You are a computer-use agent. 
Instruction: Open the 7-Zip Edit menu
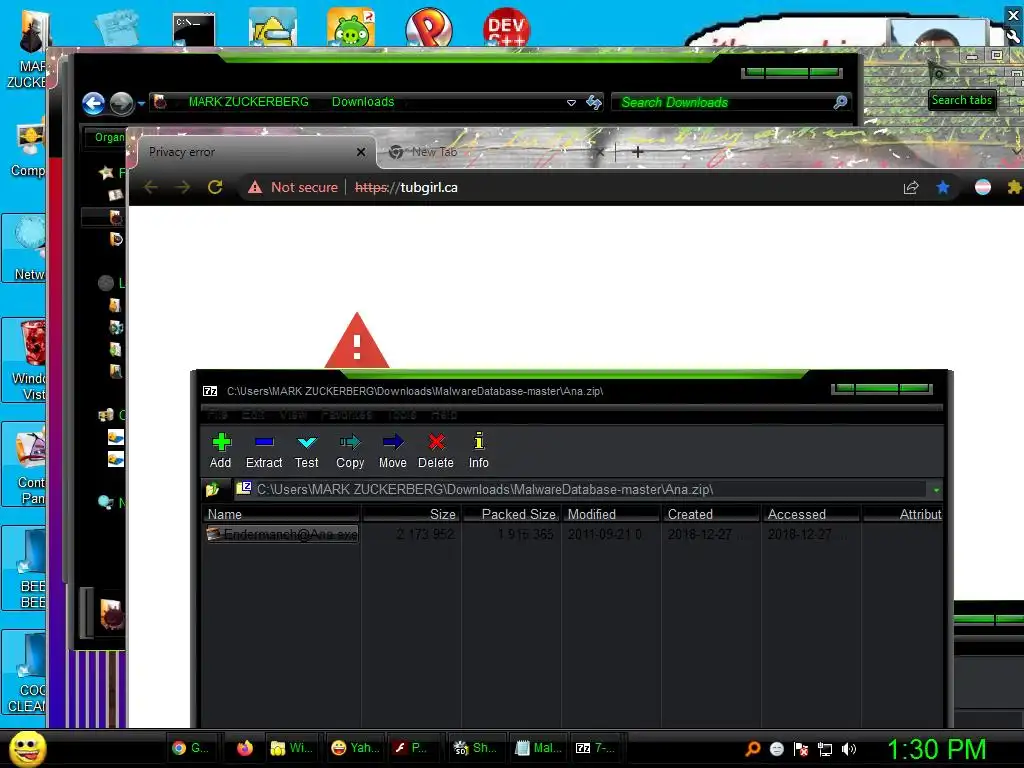tap(253, 415)
